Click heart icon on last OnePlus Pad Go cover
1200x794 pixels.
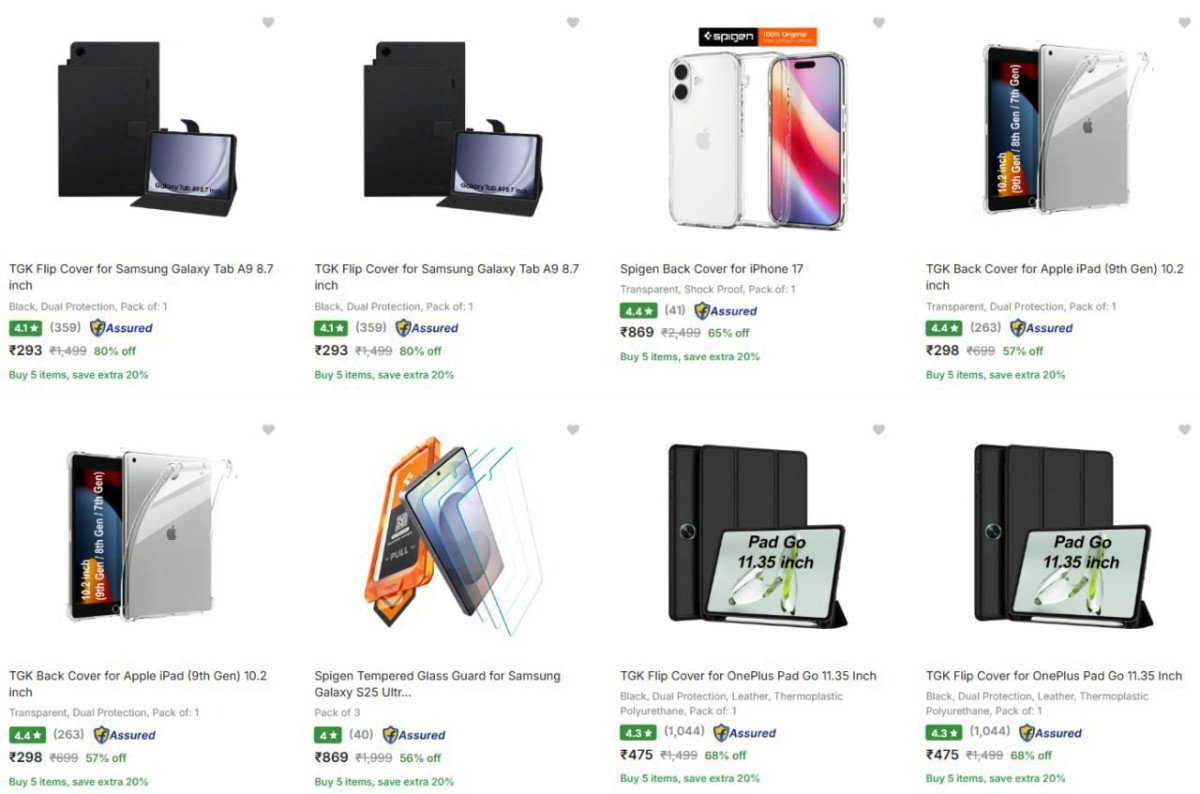pos(1185,430)
